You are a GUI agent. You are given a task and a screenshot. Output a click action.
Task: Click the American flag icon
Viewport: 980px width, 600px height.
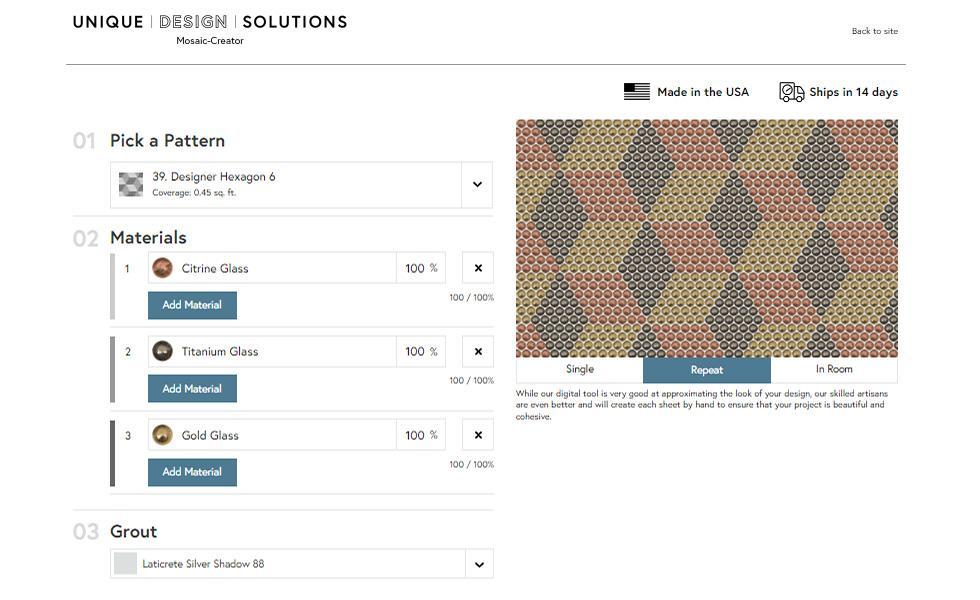coord(636,92)
